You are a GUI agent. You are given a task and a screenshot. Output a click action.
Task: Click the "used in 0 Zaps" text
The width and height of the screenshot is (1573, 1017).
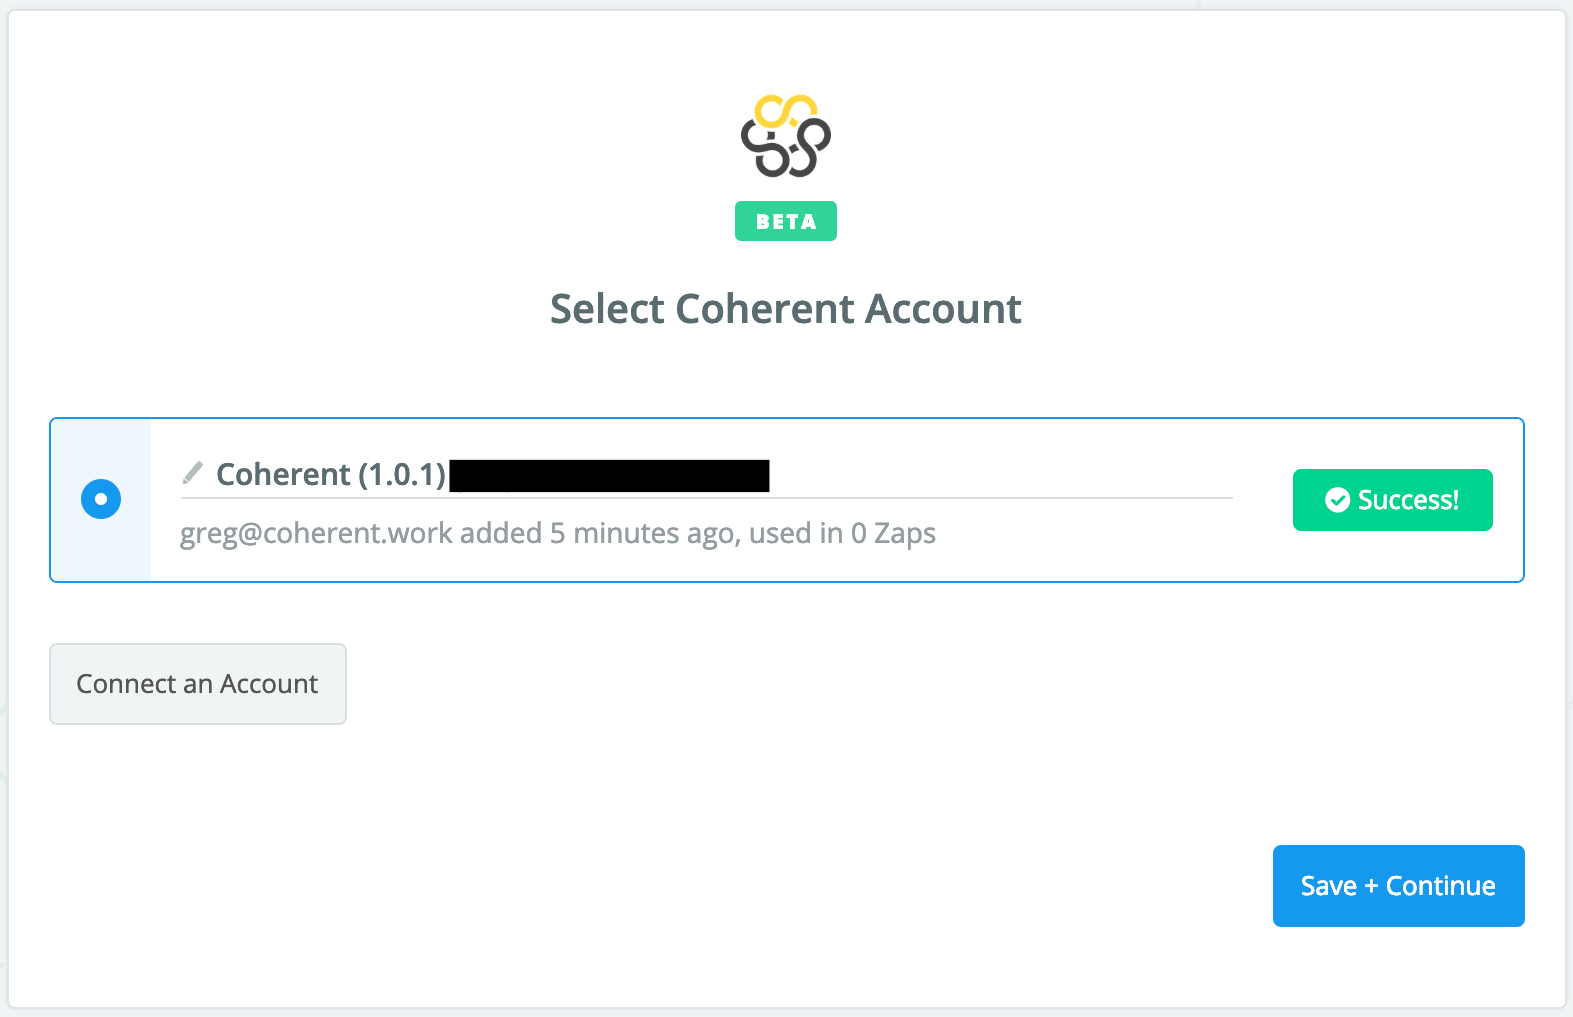(842, 533)
